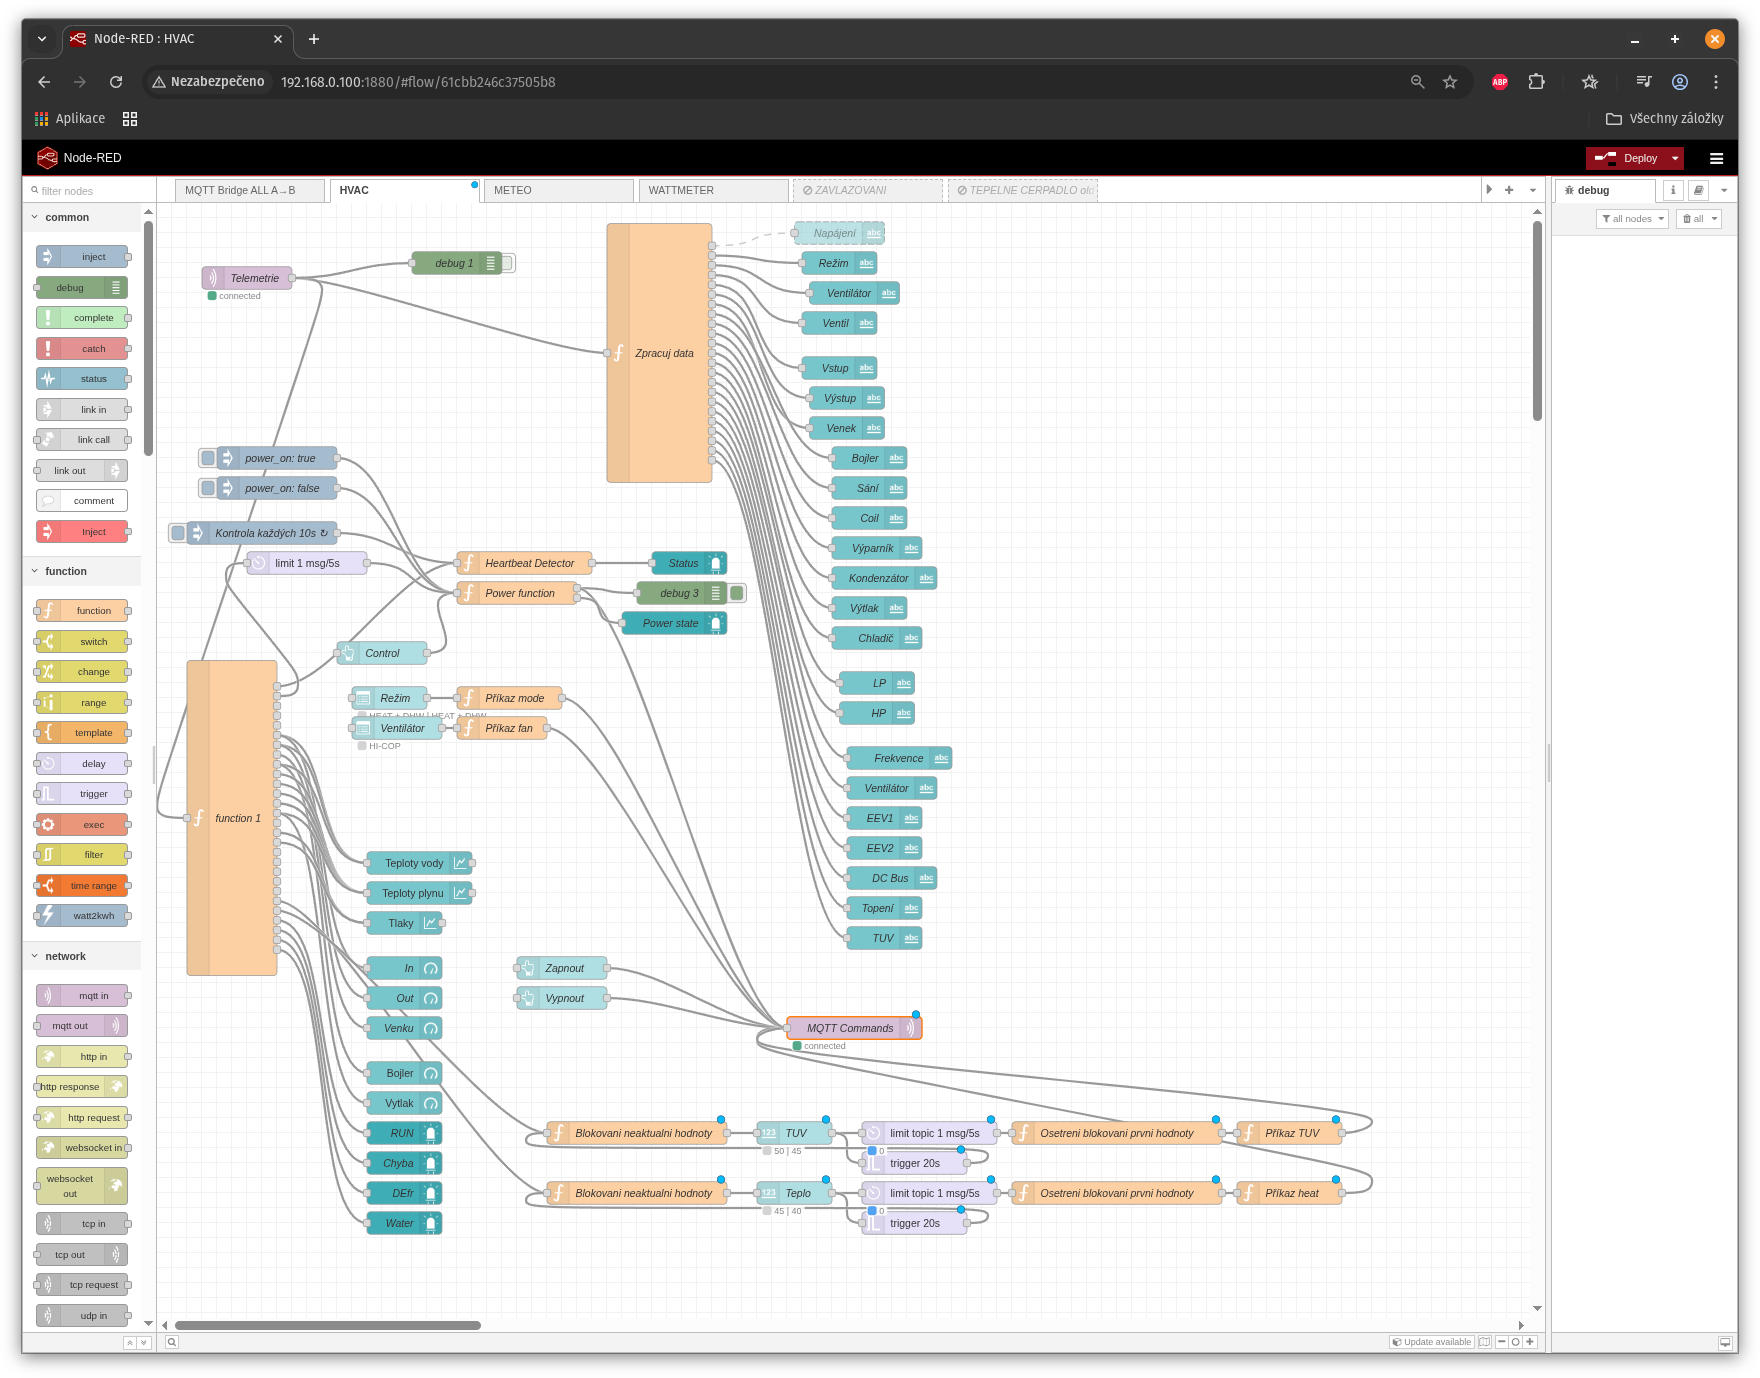Toggle output of the Power state node
Screen dimensions: 1760x1378
(716, 623)
